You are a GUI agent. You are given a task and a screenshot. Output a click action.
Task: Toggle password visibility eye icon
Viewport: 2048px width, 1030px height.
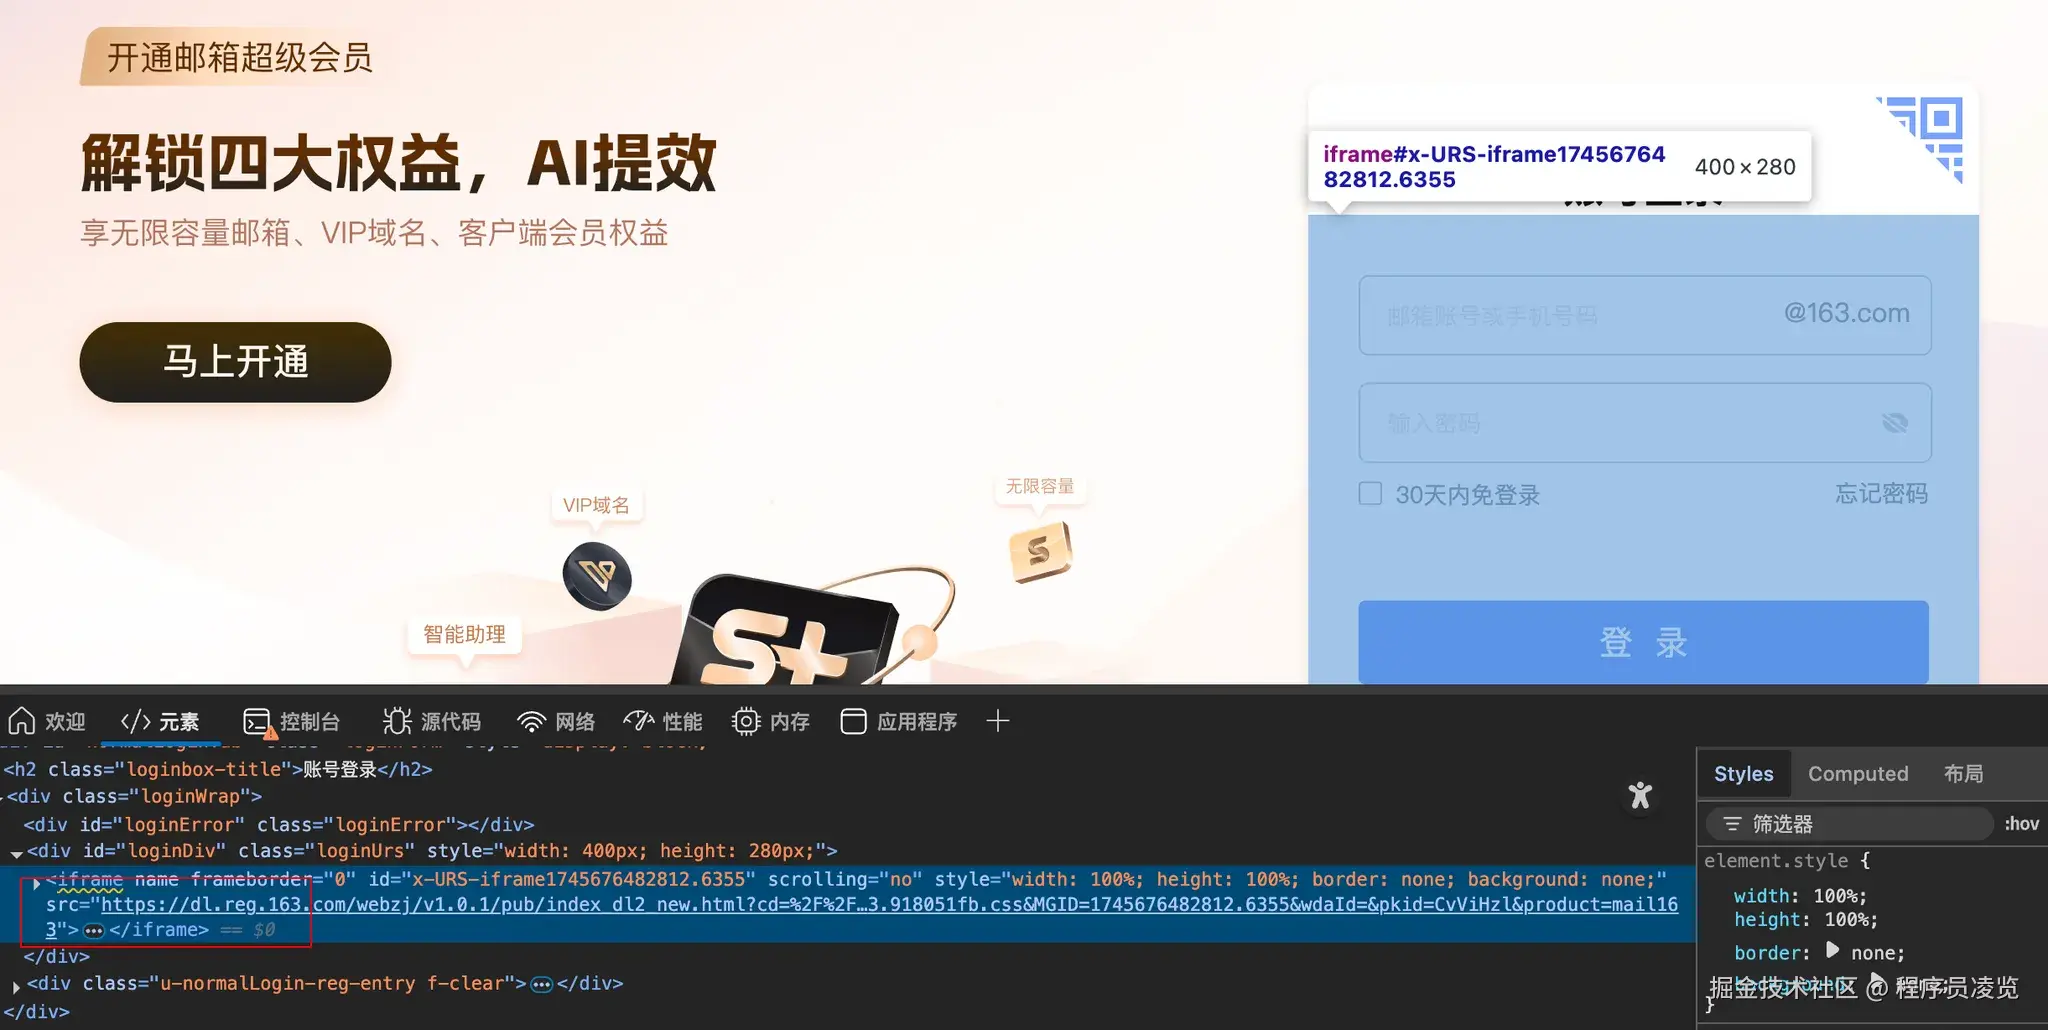pos(1895,424)
